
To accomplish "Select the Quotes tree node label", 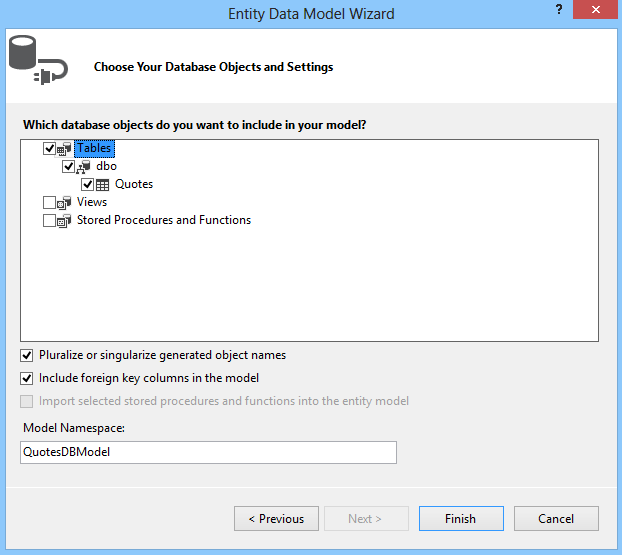I will pos(134,184).
